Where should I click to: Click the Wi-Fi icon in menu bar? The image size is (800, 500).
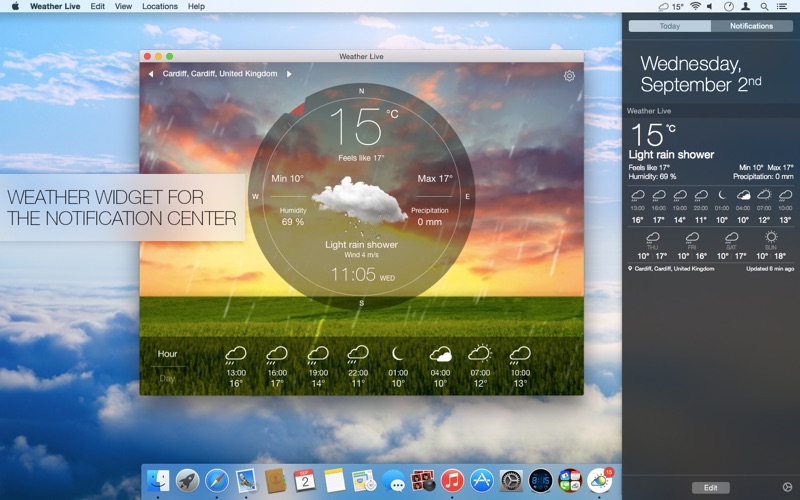pyautogui.click(x=695, y=6)
